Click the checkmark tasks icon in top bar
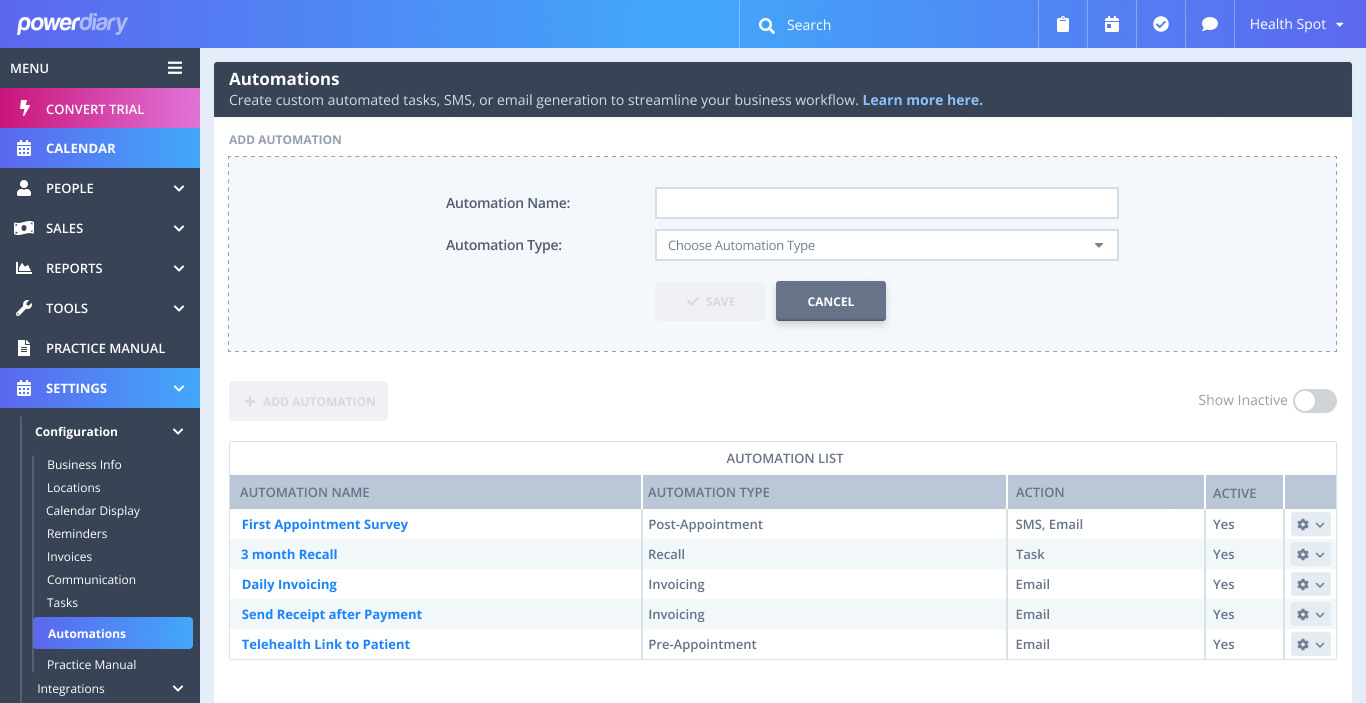Image resolution: width=1366 pixels, height=703 pixels. pyautogui.click(x=1161, y=24)
